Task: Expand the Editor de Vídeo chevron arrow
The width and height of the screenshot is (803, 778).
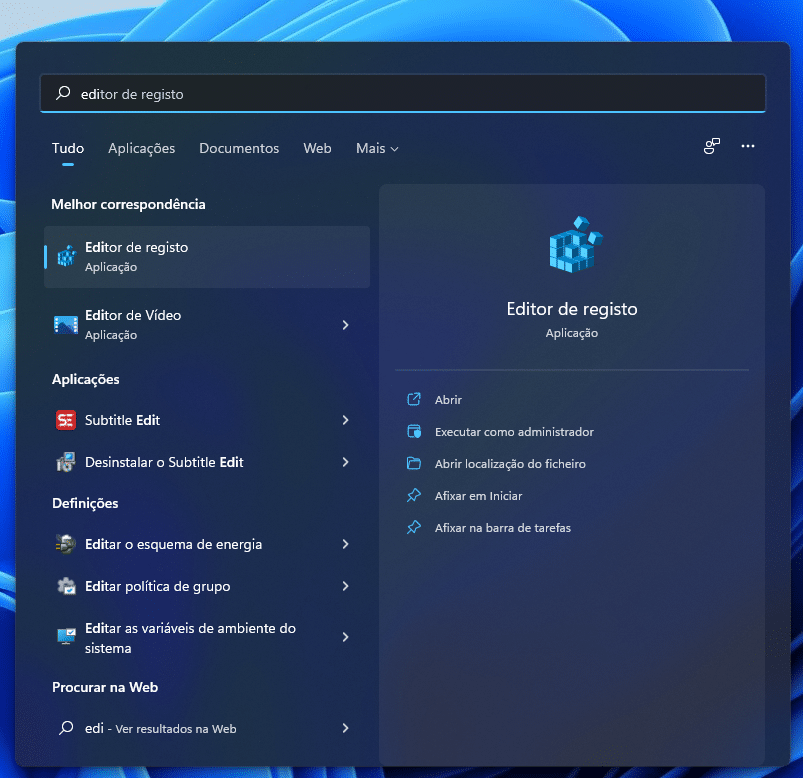Action: click(345, 325)
